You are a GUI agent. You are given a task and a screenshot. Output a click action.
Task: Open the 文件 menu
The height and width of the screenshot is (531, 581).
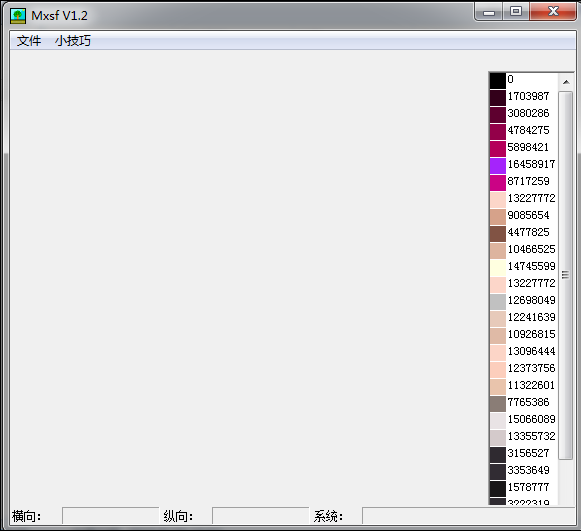[x=29, y=41]
